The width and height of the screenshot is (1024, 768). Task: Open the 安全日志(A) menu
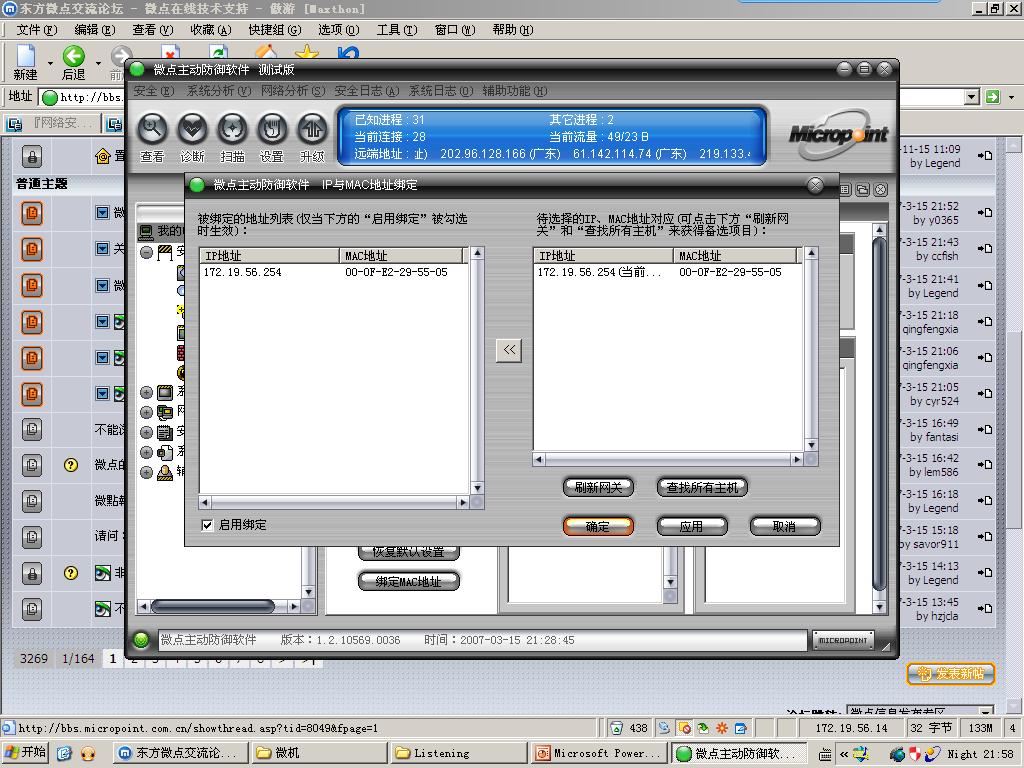pos(366,91)
